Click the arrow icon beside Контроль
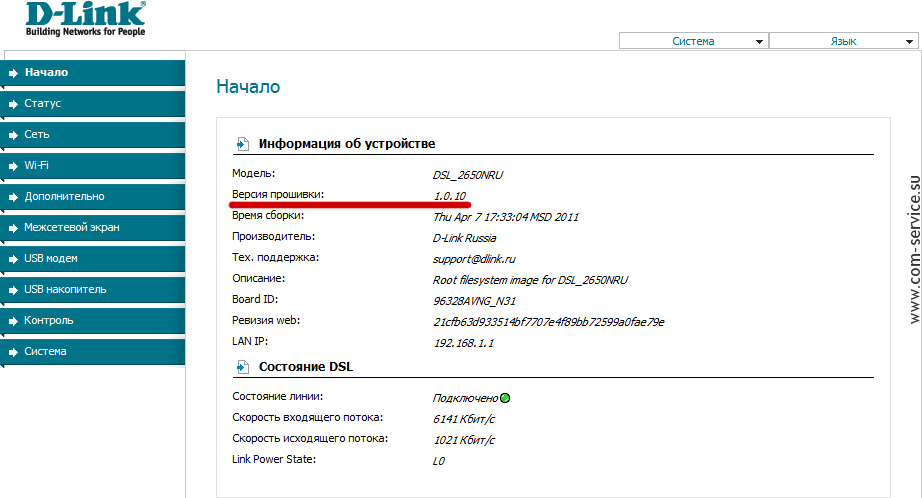The width and height of the screenshot is (922, 498). (x=13, y=321)
